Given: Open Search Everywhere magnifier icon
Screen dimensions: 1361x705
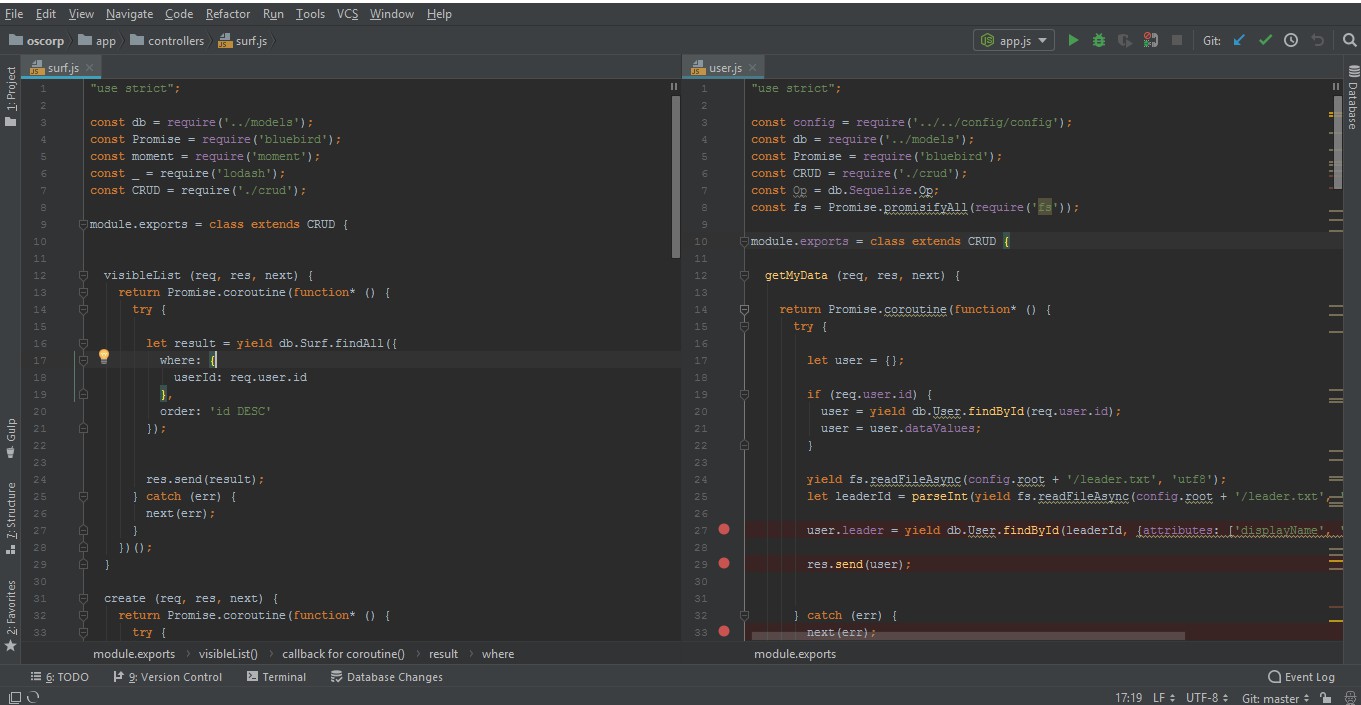Looking at the screenshot, I should click(x=1349, y=41).
